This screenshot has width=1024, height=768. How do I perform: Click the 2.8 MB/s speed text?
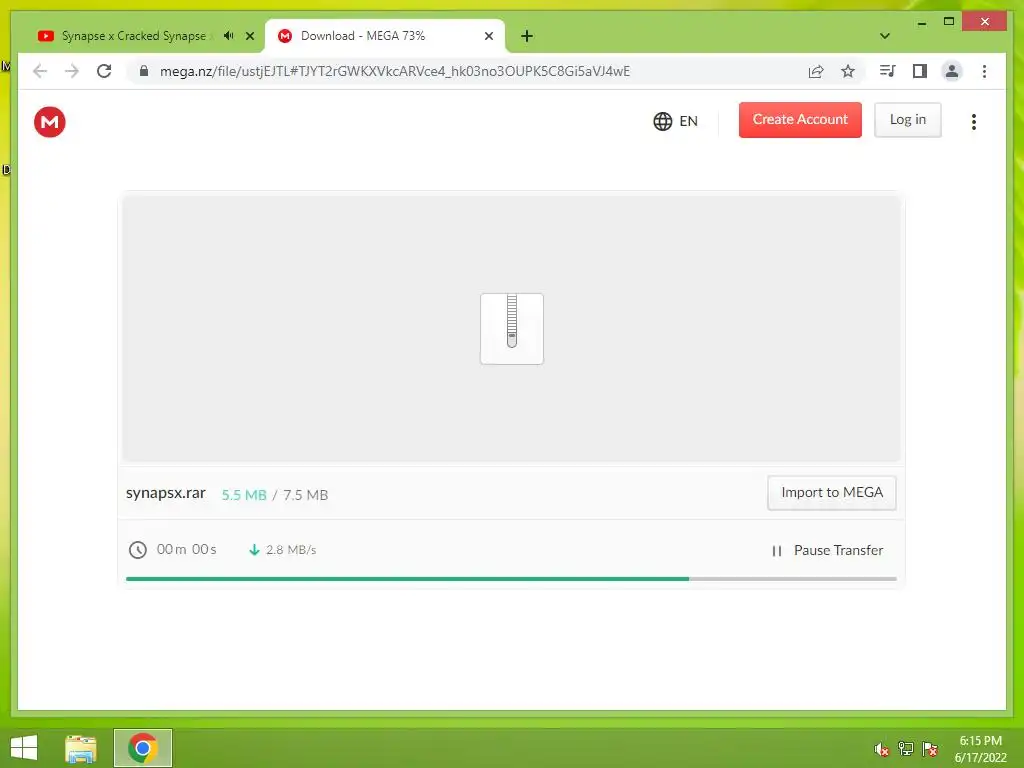click(x=291, y=550)
